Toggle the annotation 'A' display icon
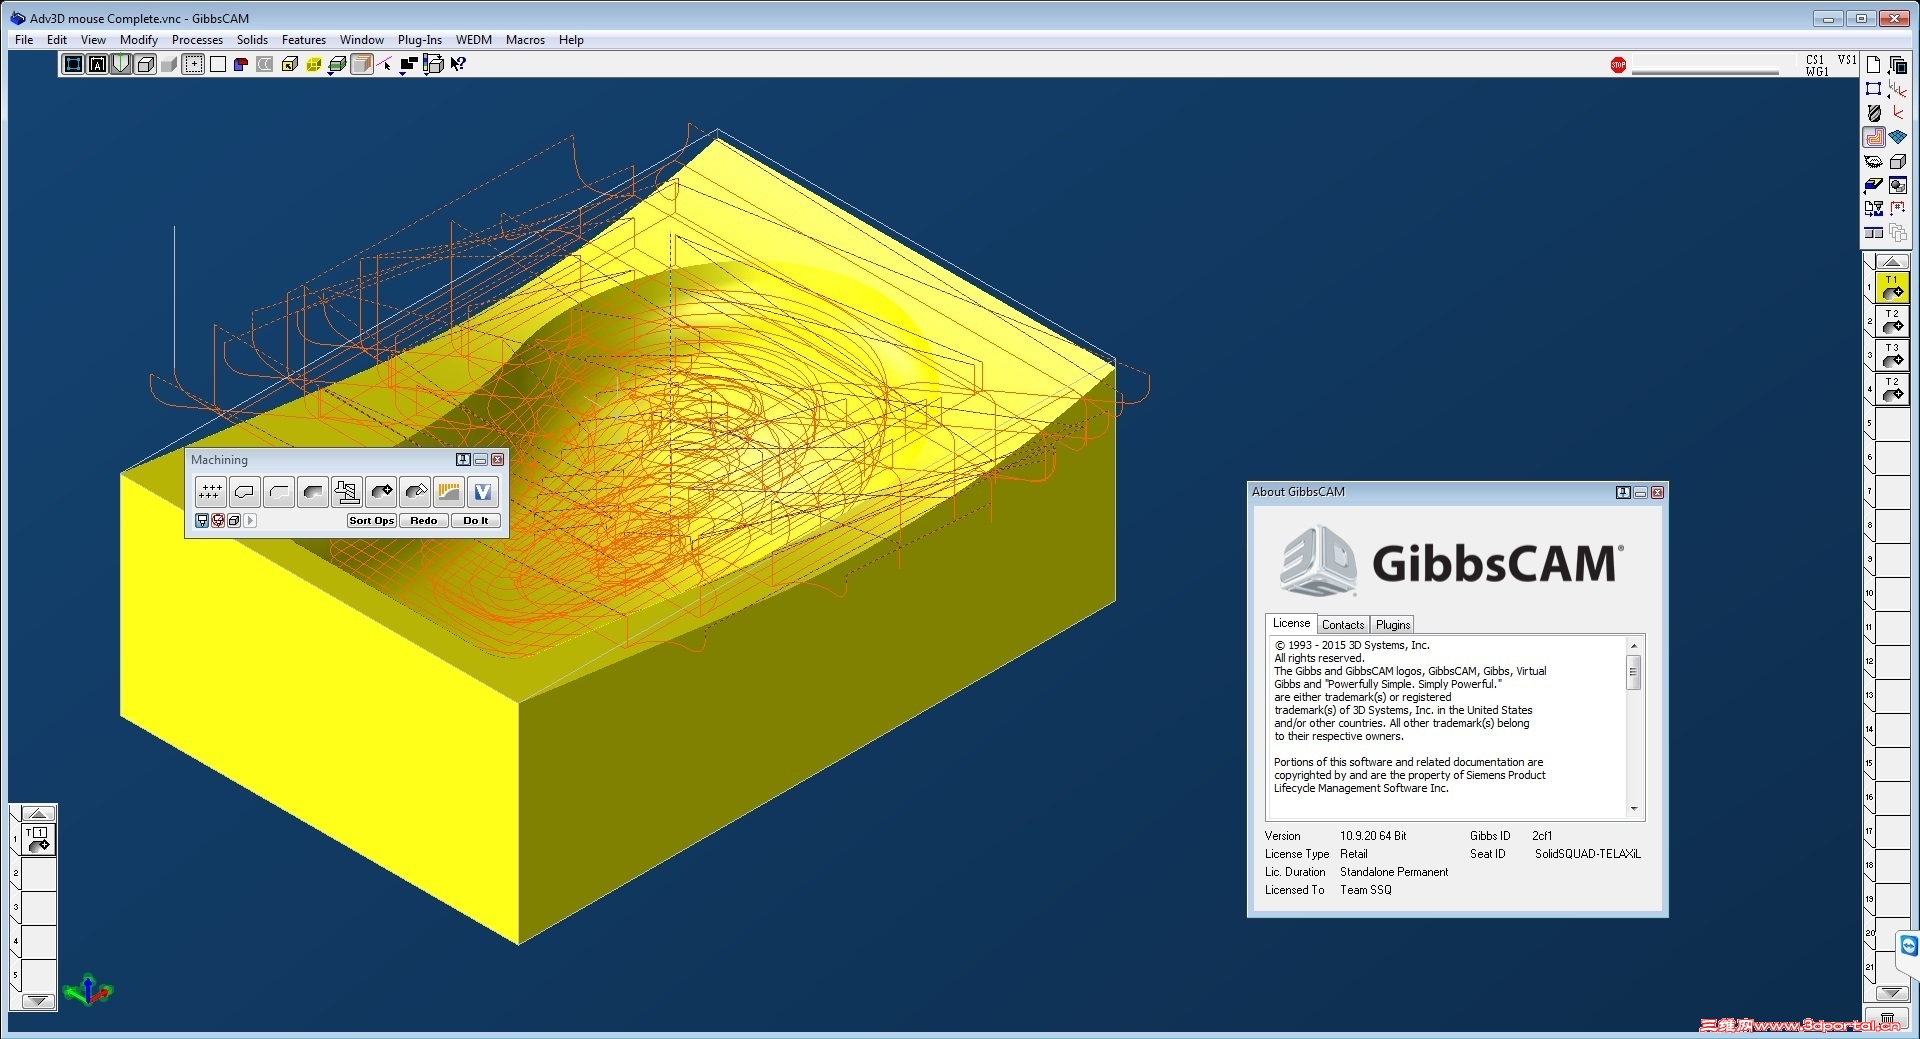 [97, 64]
